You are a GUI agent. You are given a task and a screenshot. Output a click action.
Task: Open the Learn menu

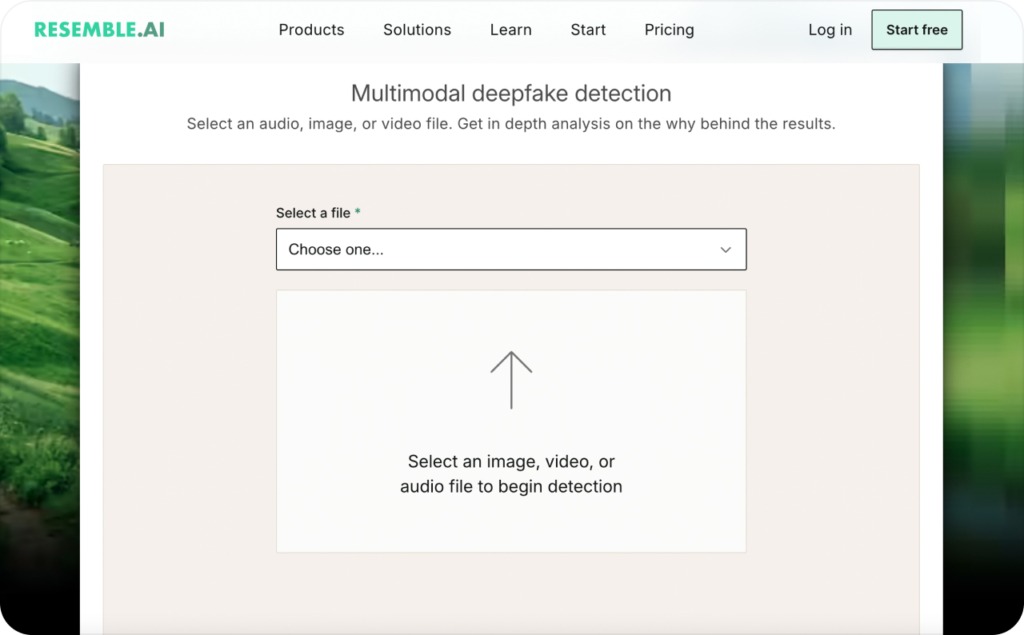pyautogui.click(x=511, y=30)
